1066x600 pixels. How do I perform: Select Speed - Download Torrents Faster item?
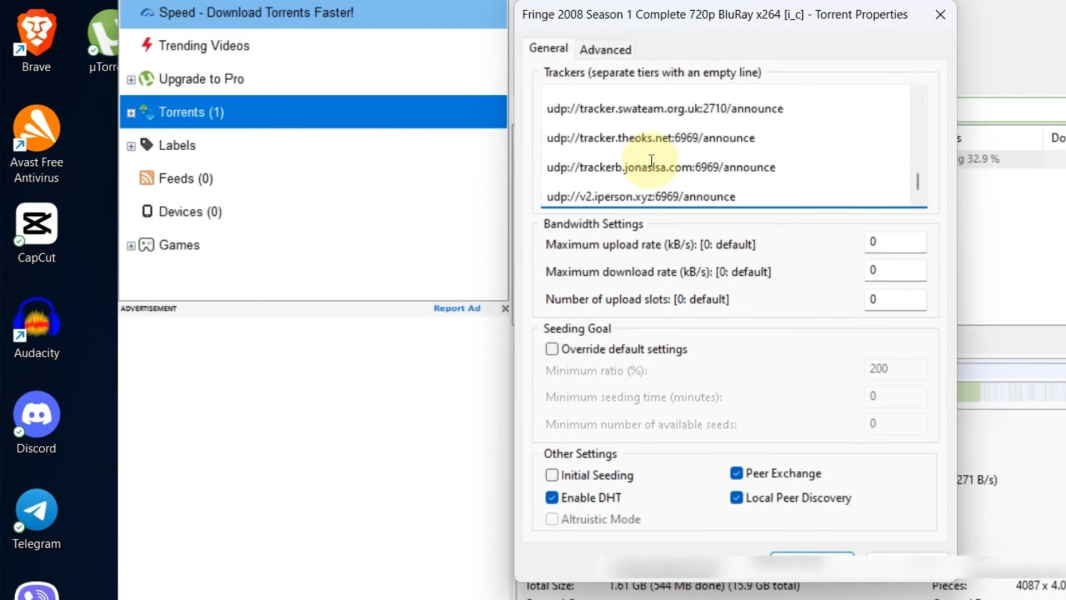click(313, 13)
